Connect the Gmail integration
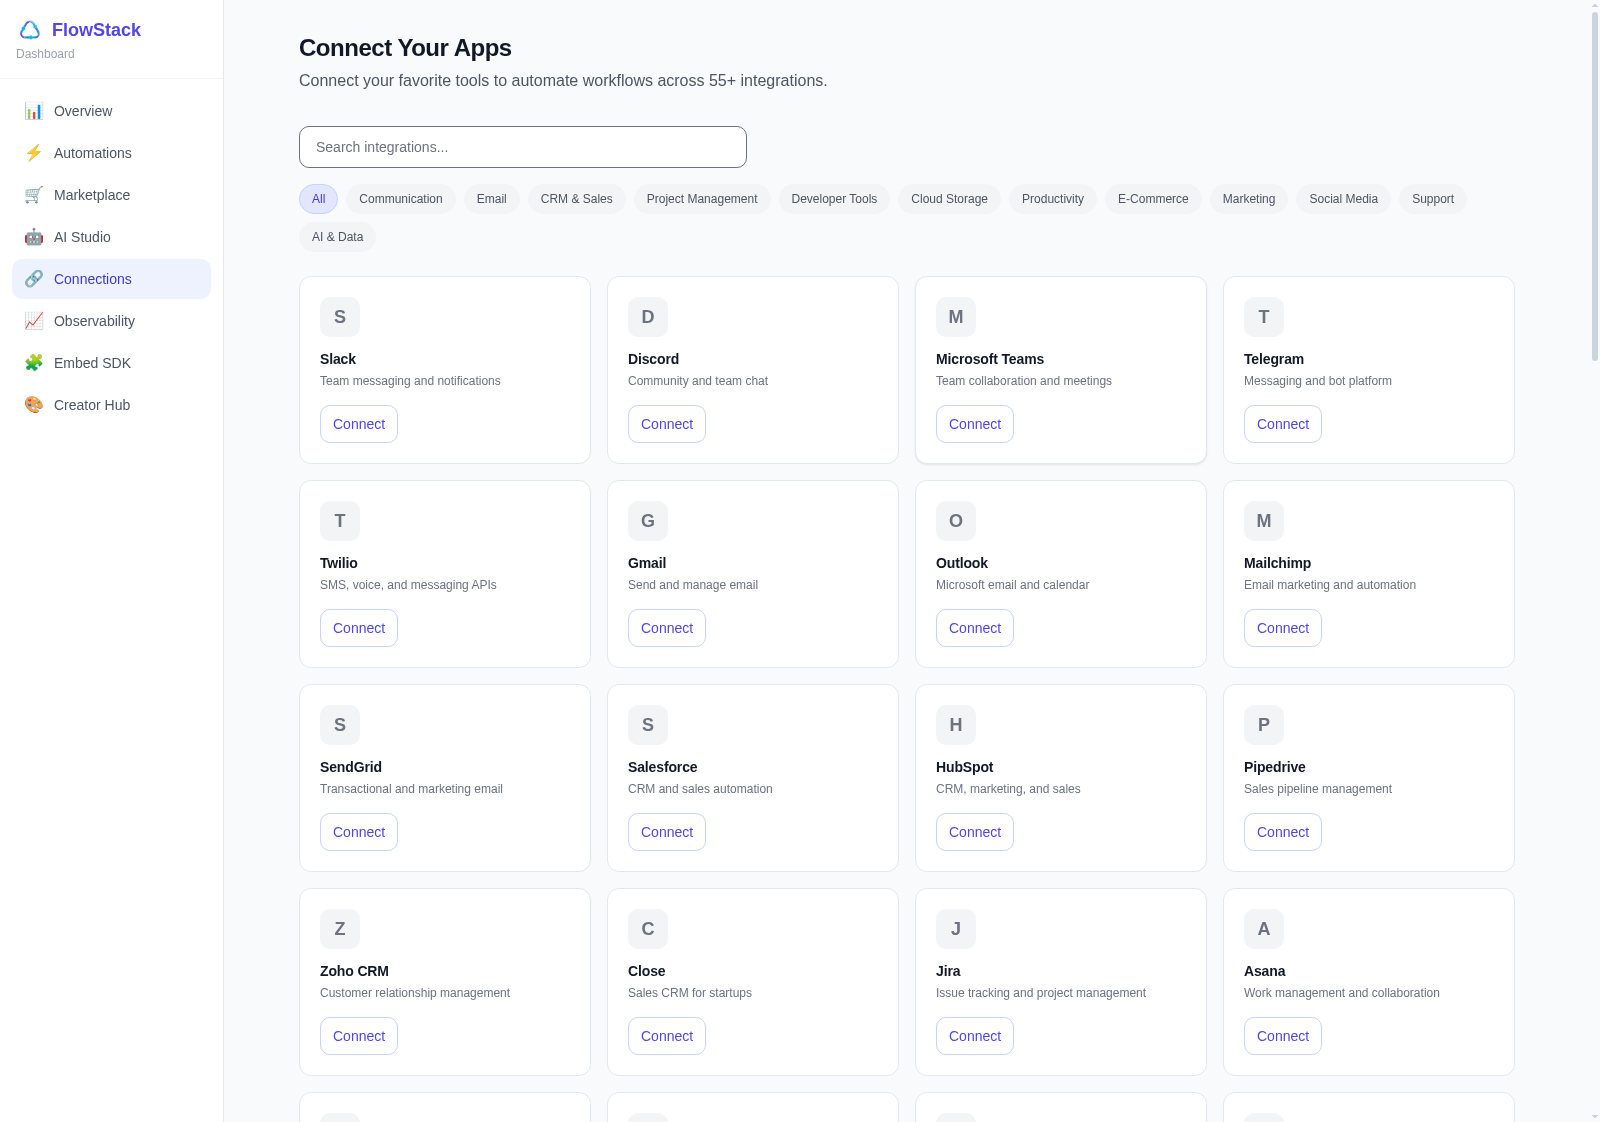This screenshot has width=1600, height=1122. 667,628
